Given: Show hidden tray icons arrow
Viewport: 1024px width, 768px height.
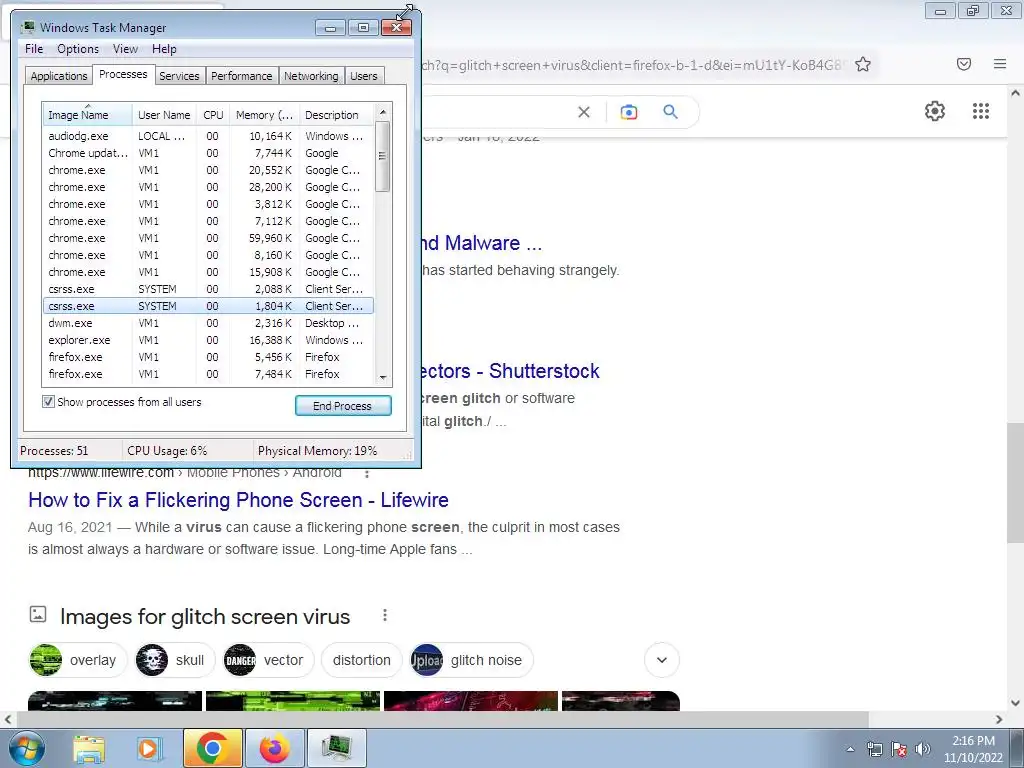Looking at the screenshot, I should point(850,749).
